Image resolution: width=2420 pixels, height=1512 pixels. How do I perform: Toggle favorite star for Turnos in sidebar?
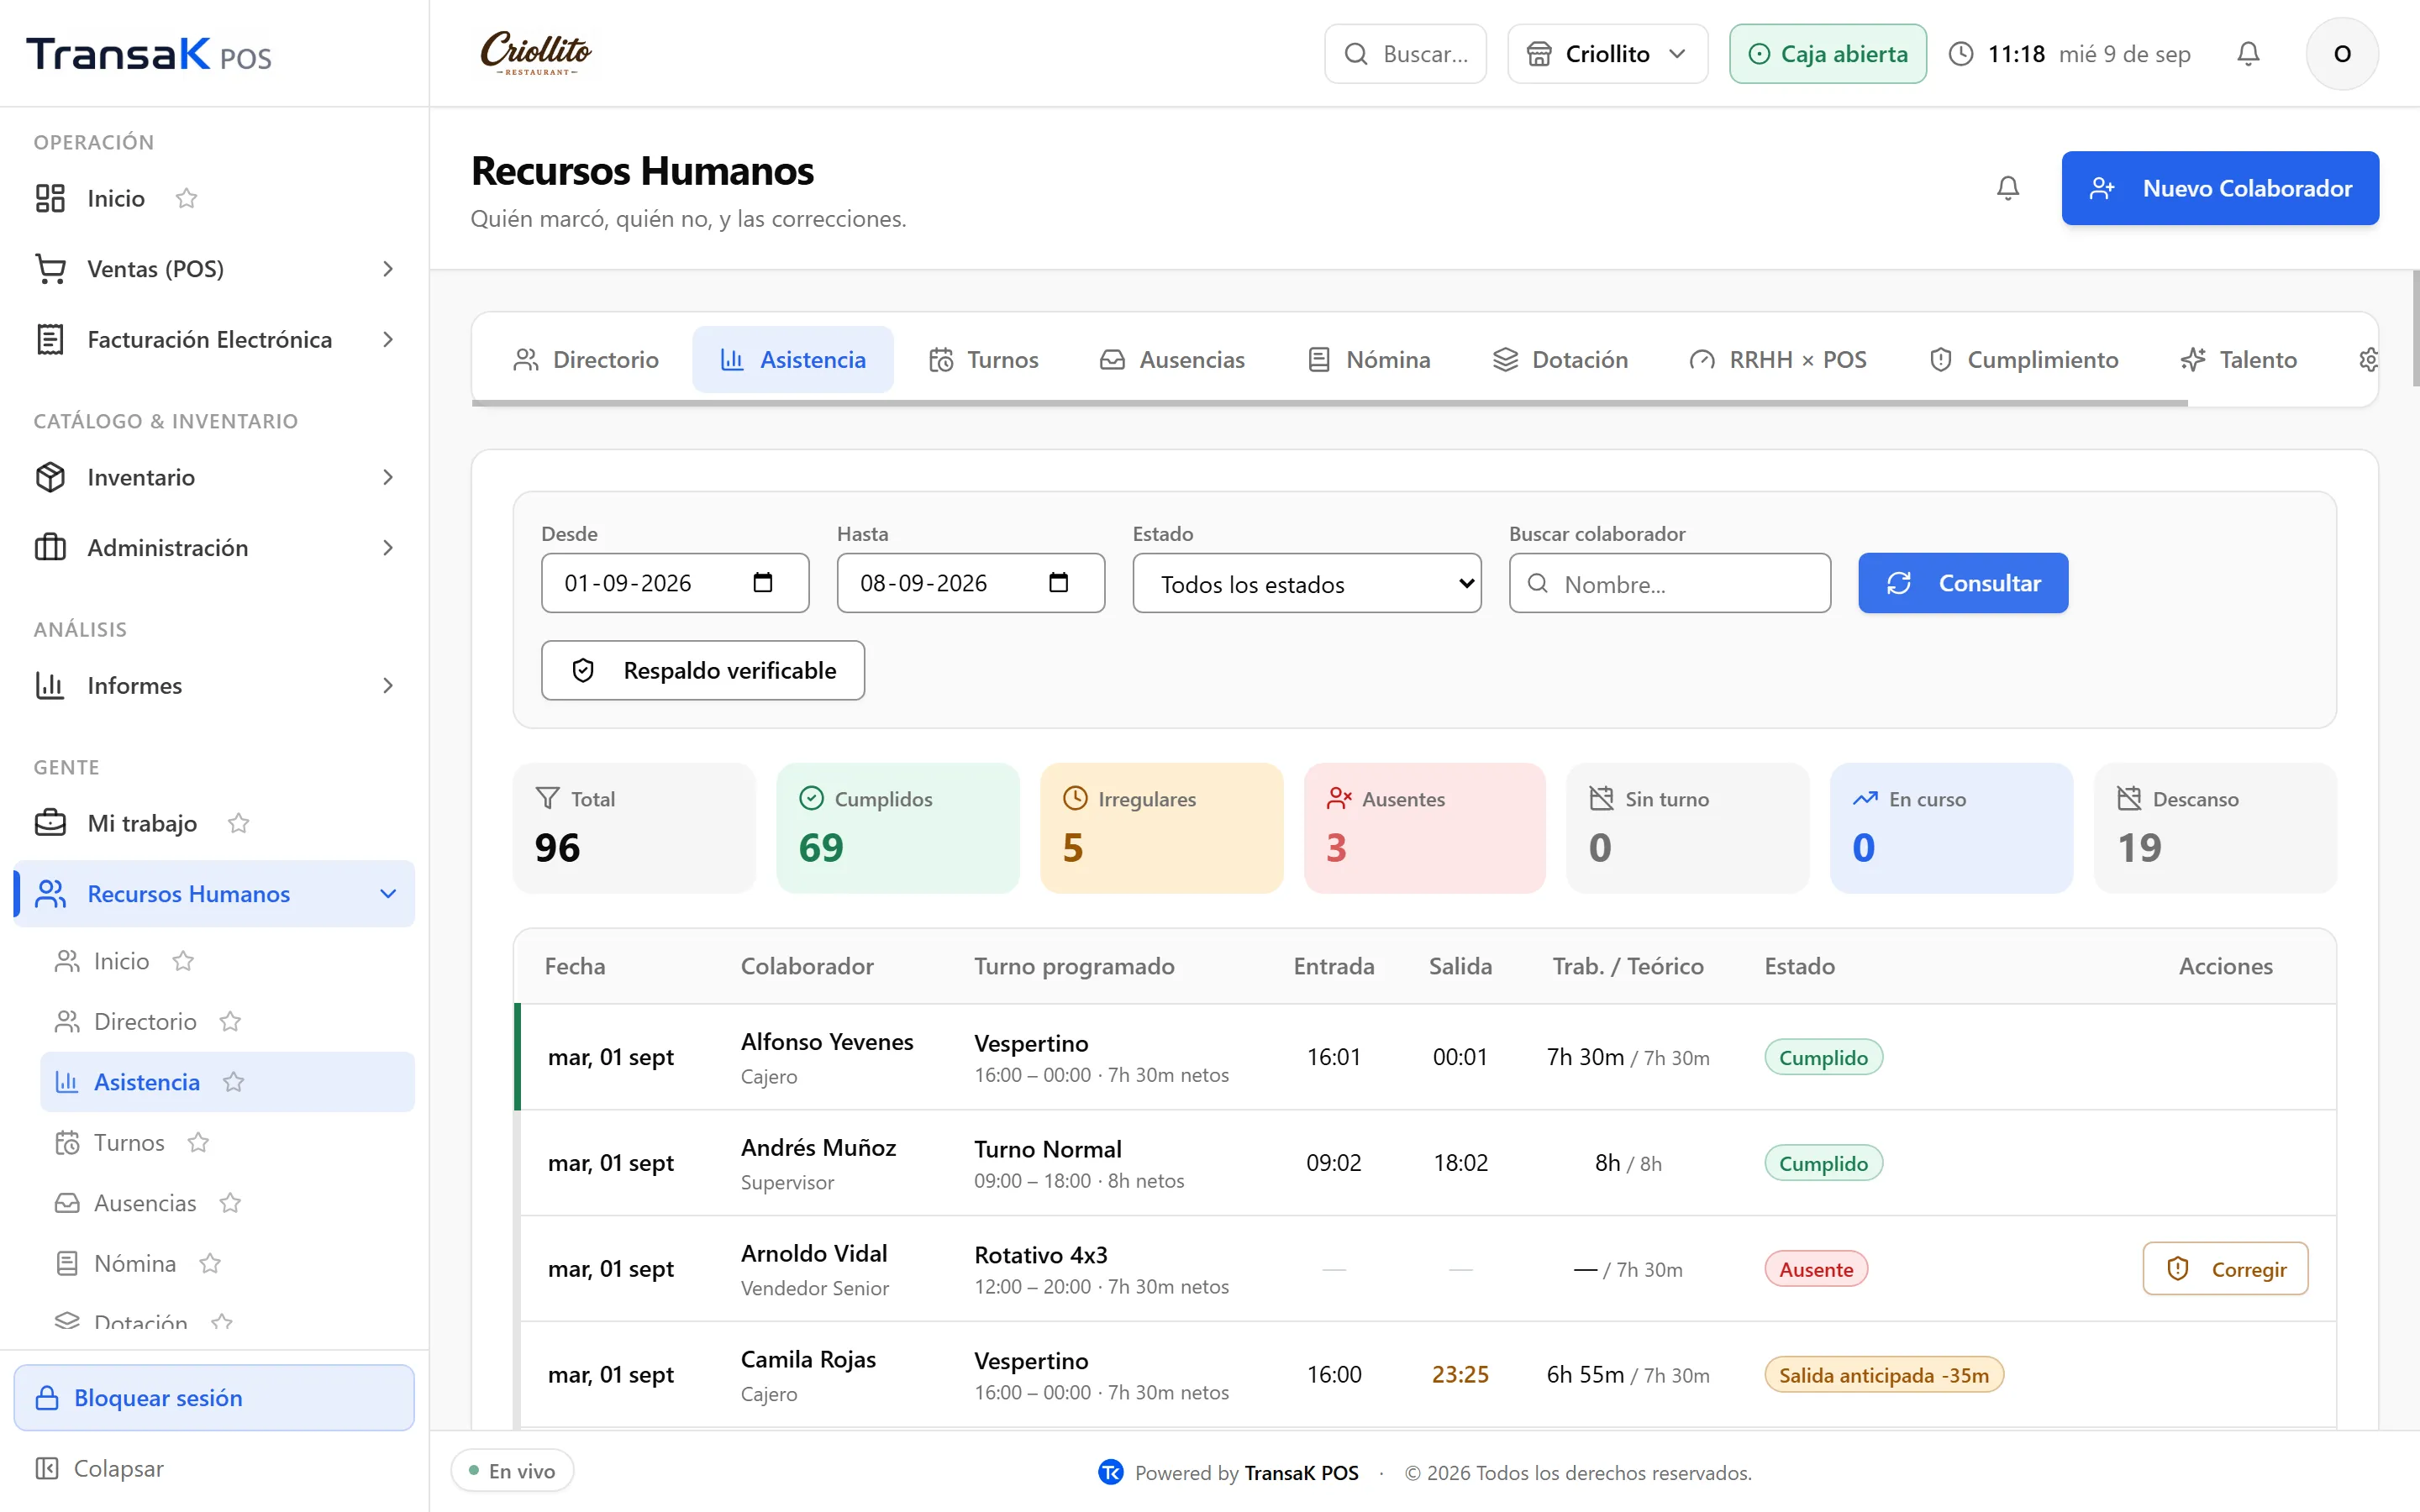point(198,1142)
